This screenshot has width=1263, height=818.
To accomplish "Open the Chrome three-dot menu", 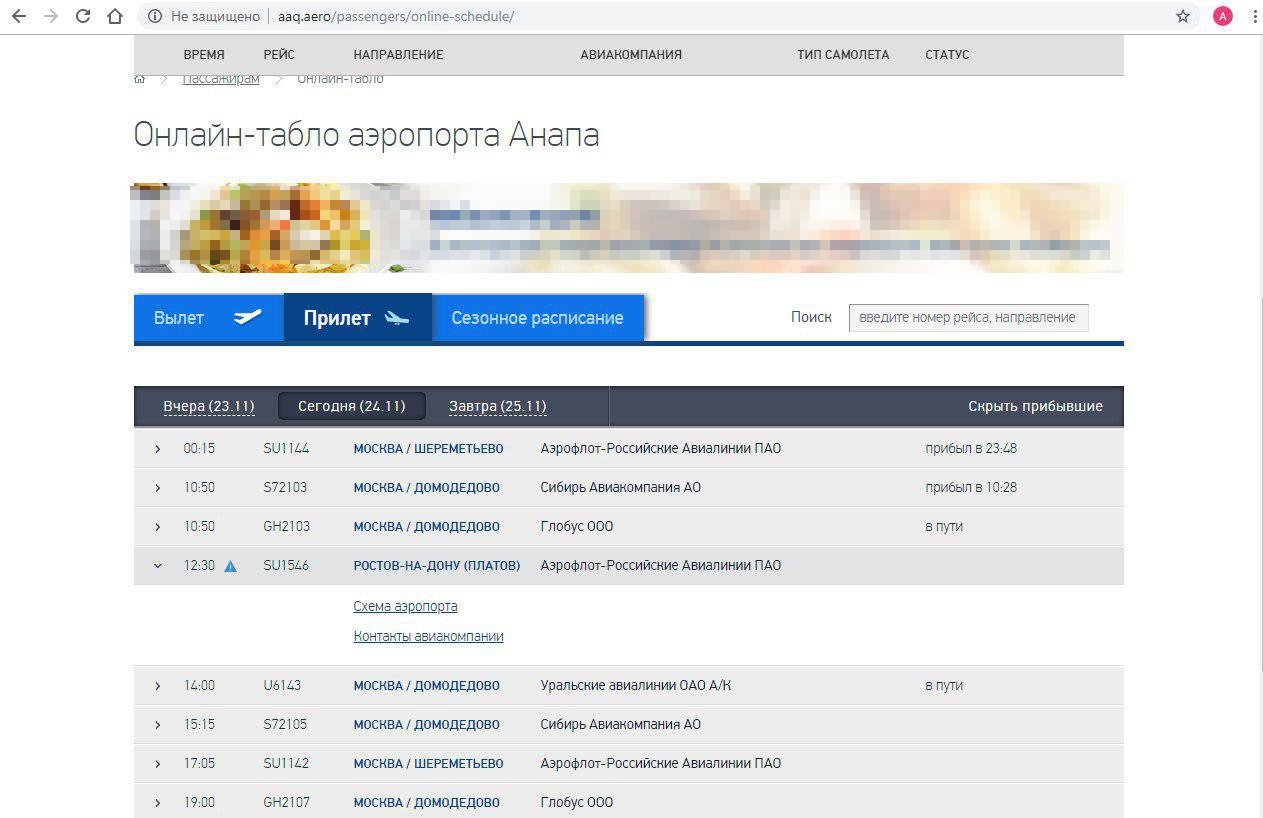I will [1254, 16].
